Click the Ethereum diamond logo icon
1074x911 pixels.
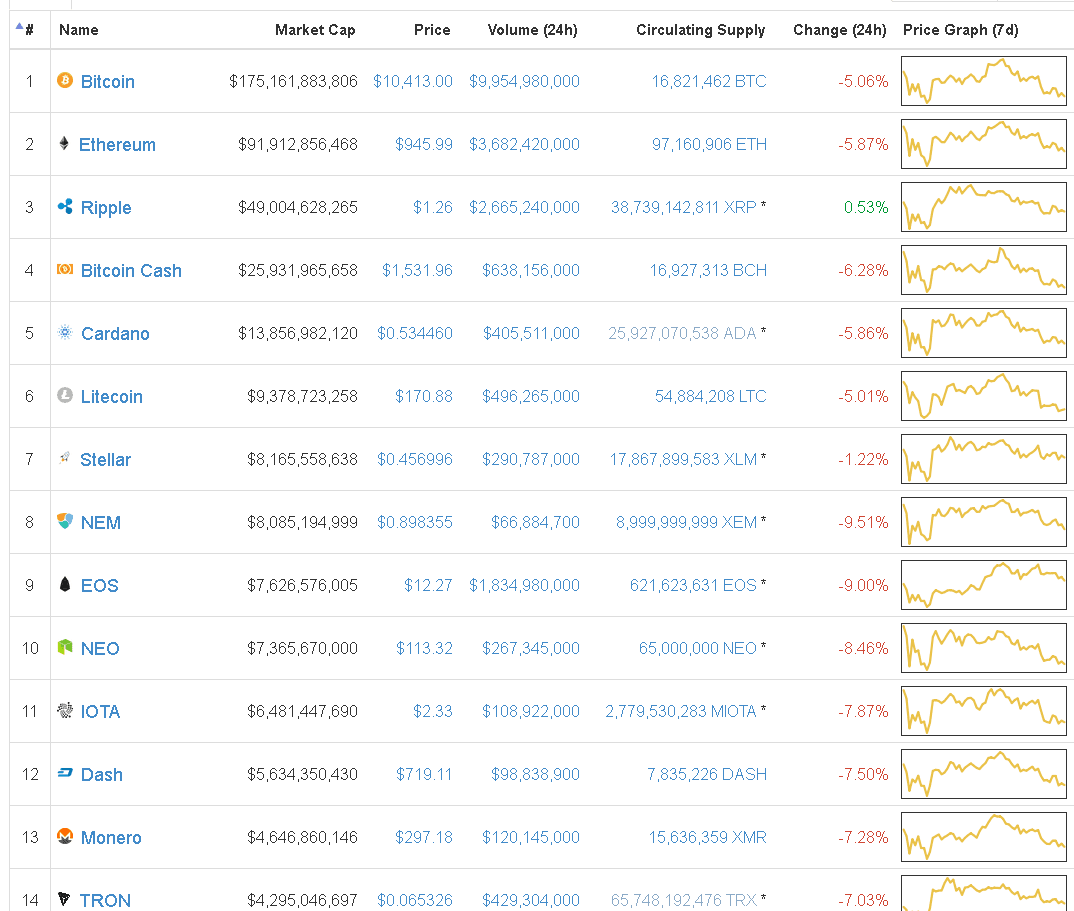pos(65,144)
